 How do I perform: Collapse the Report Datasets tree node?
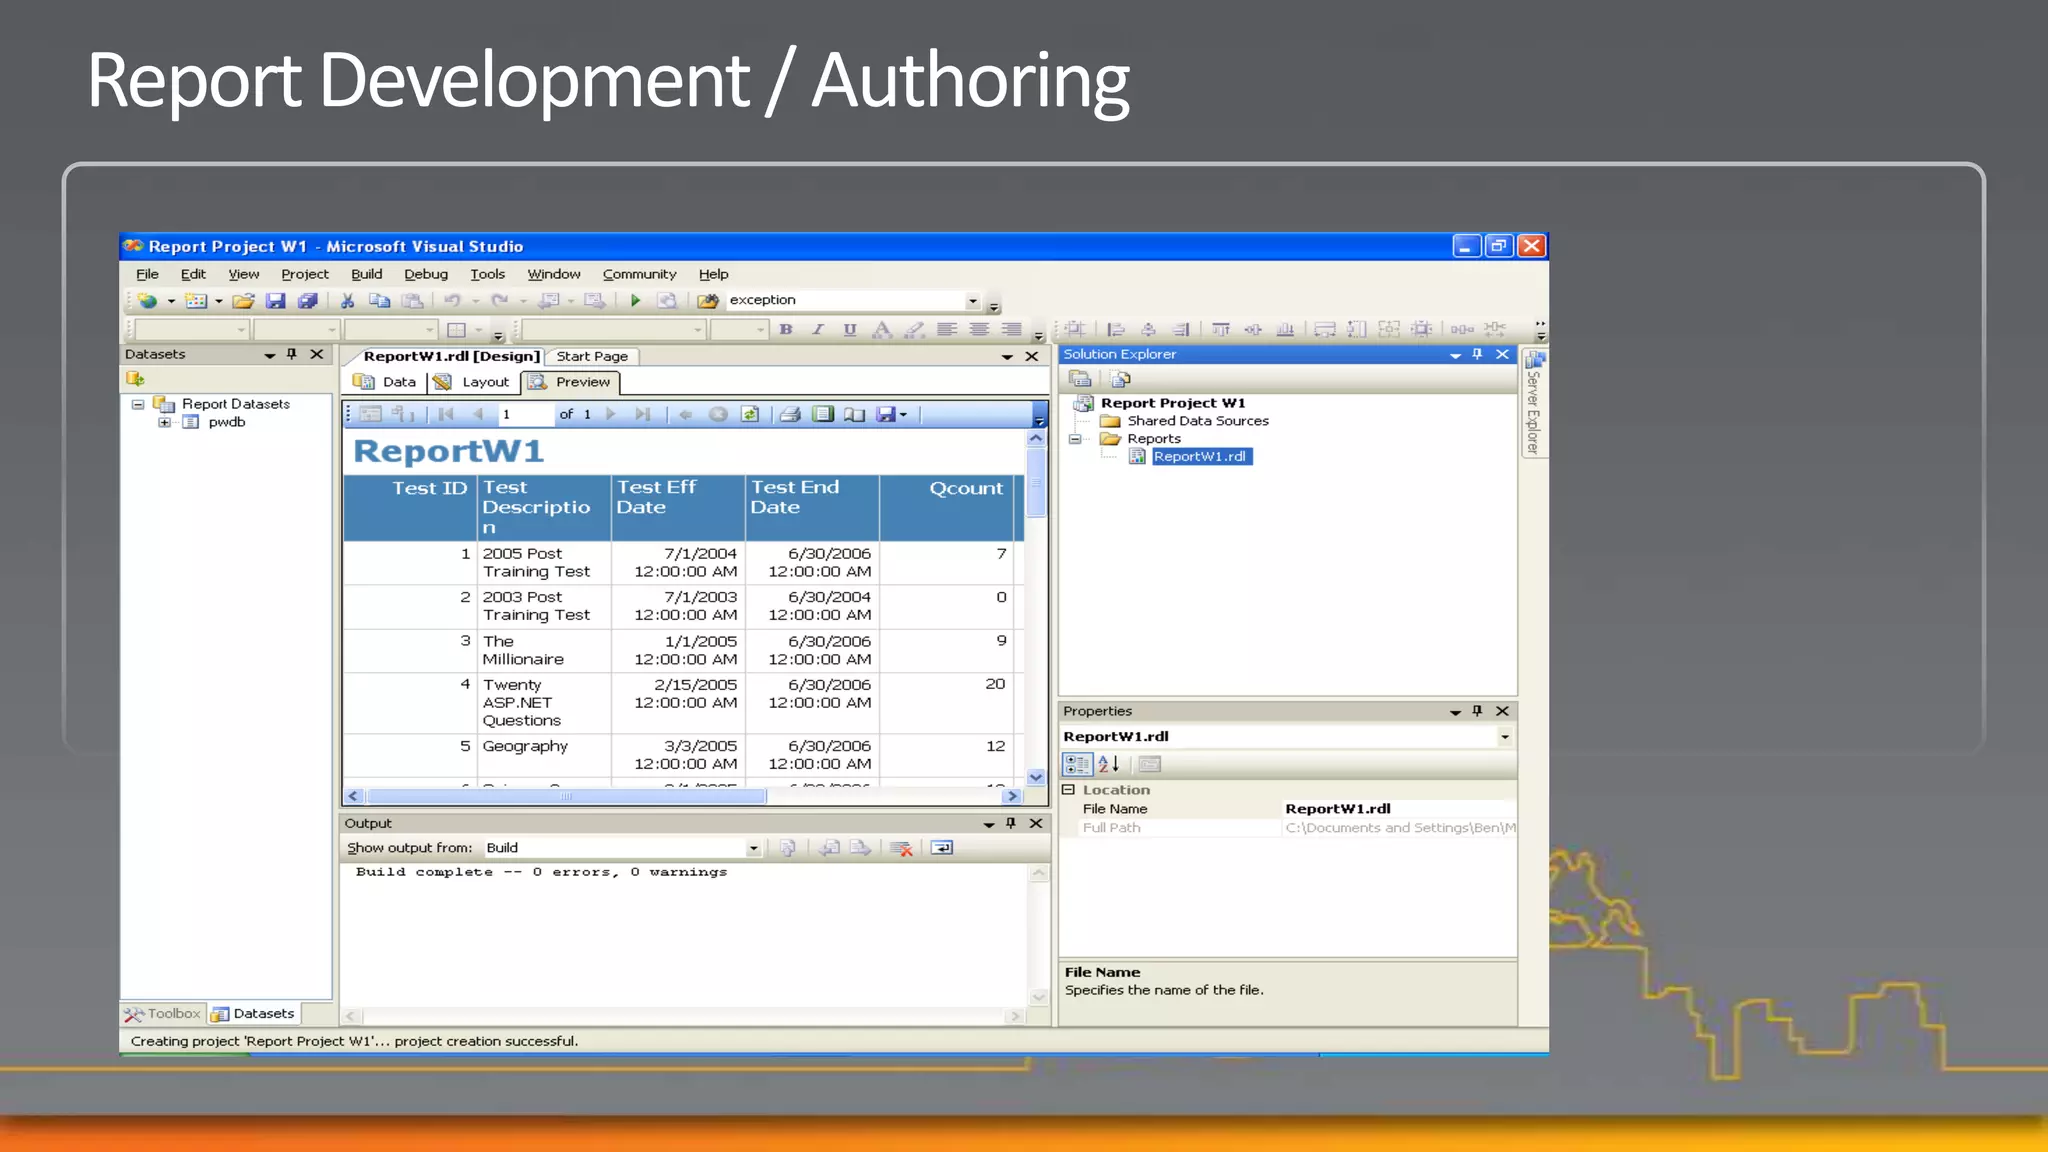point(138,404)
